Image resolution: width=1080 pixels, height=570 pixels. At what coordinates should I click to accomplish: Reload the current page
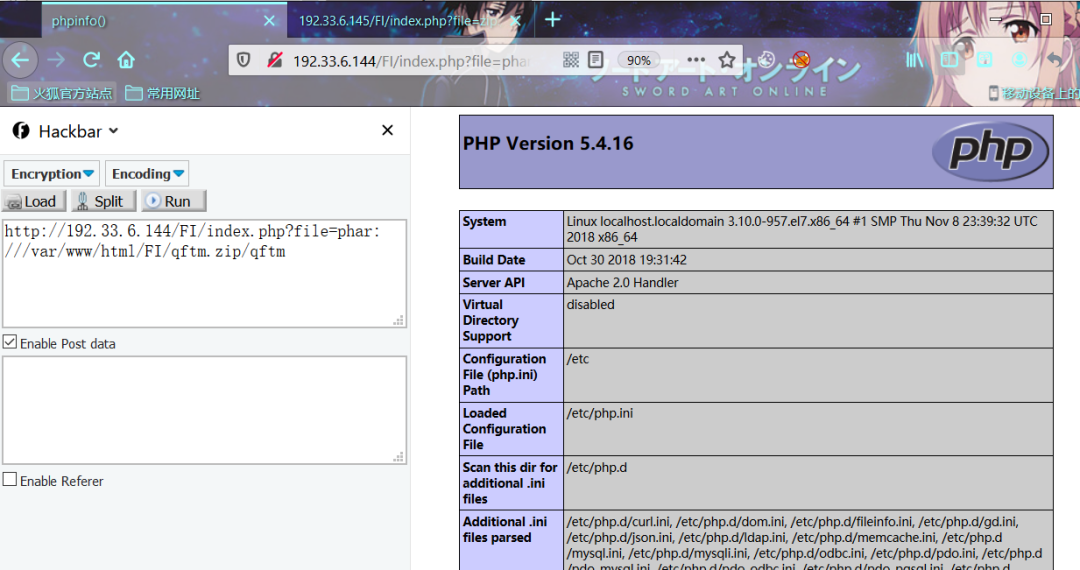click(x=92, y=60)
